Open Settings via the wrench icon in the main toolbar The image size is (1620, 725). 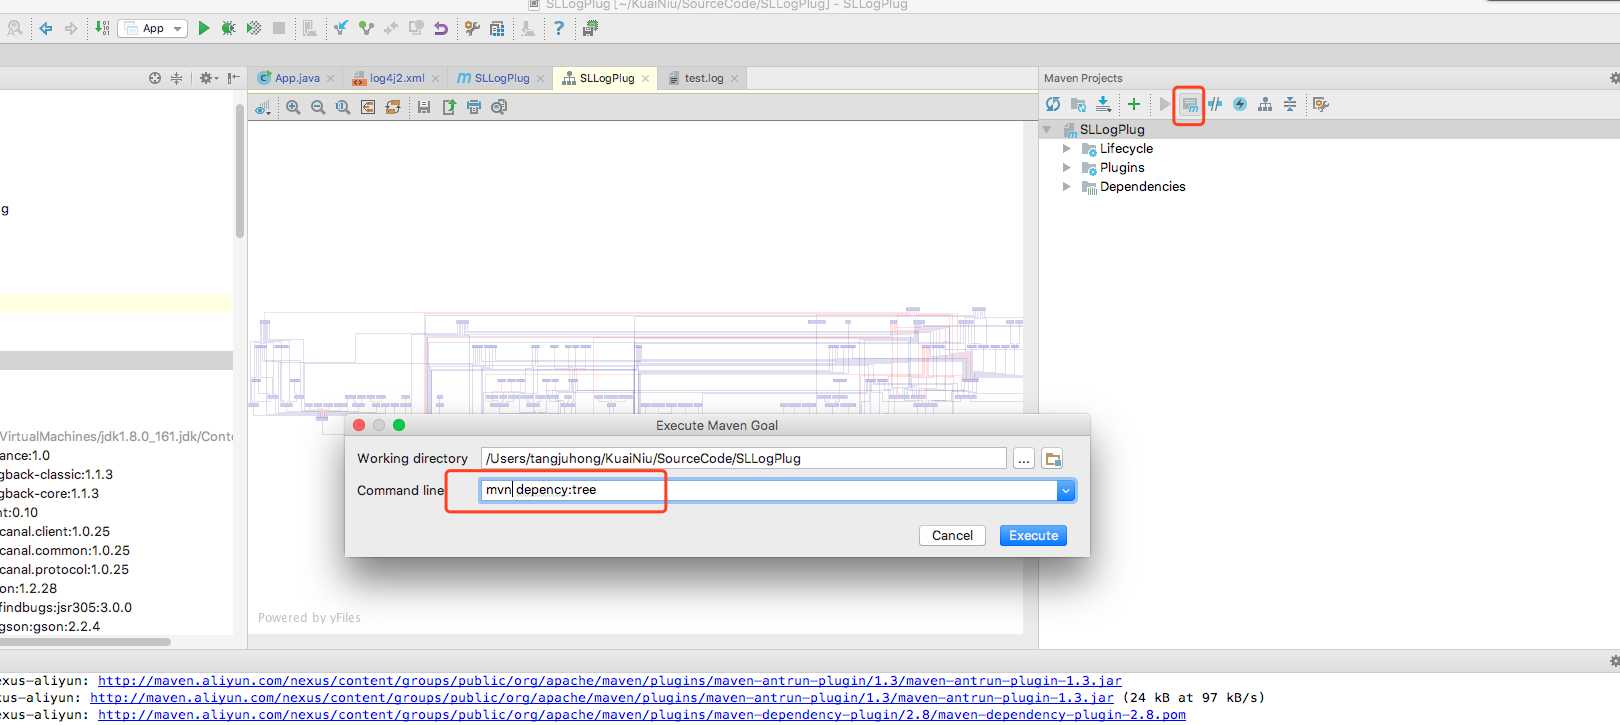coord(472,28)
